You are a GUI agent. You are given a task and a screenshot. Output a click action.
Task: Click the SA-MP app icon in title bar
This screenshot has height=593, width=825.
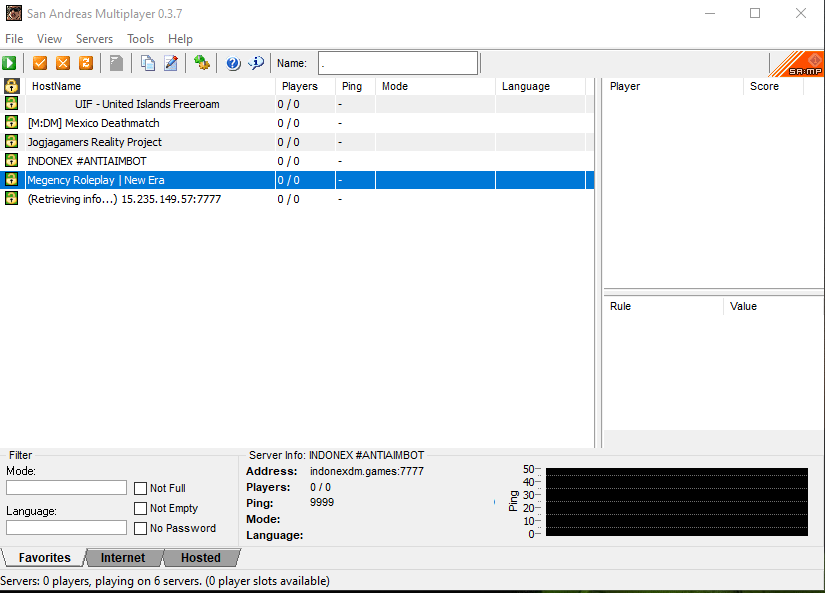point(14,13)
